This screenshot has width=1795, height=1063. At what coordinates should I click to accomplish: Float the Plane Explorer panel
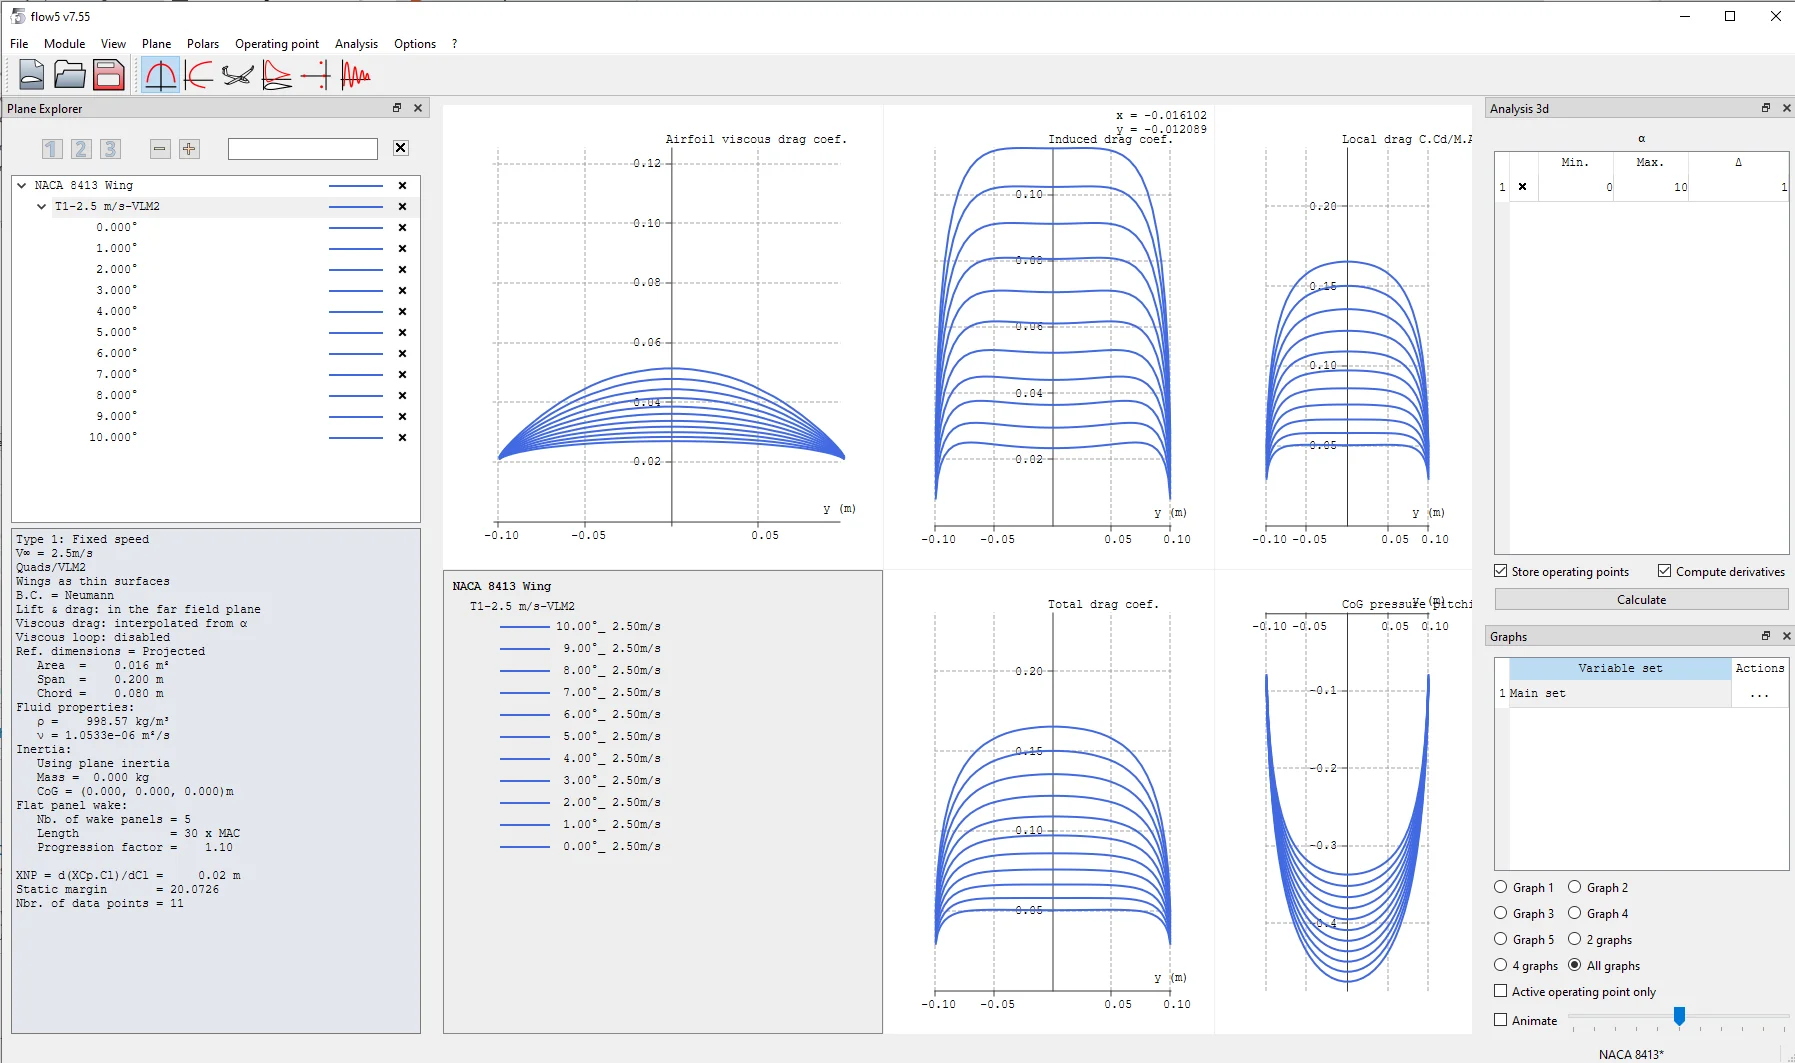tap(397, 108)
